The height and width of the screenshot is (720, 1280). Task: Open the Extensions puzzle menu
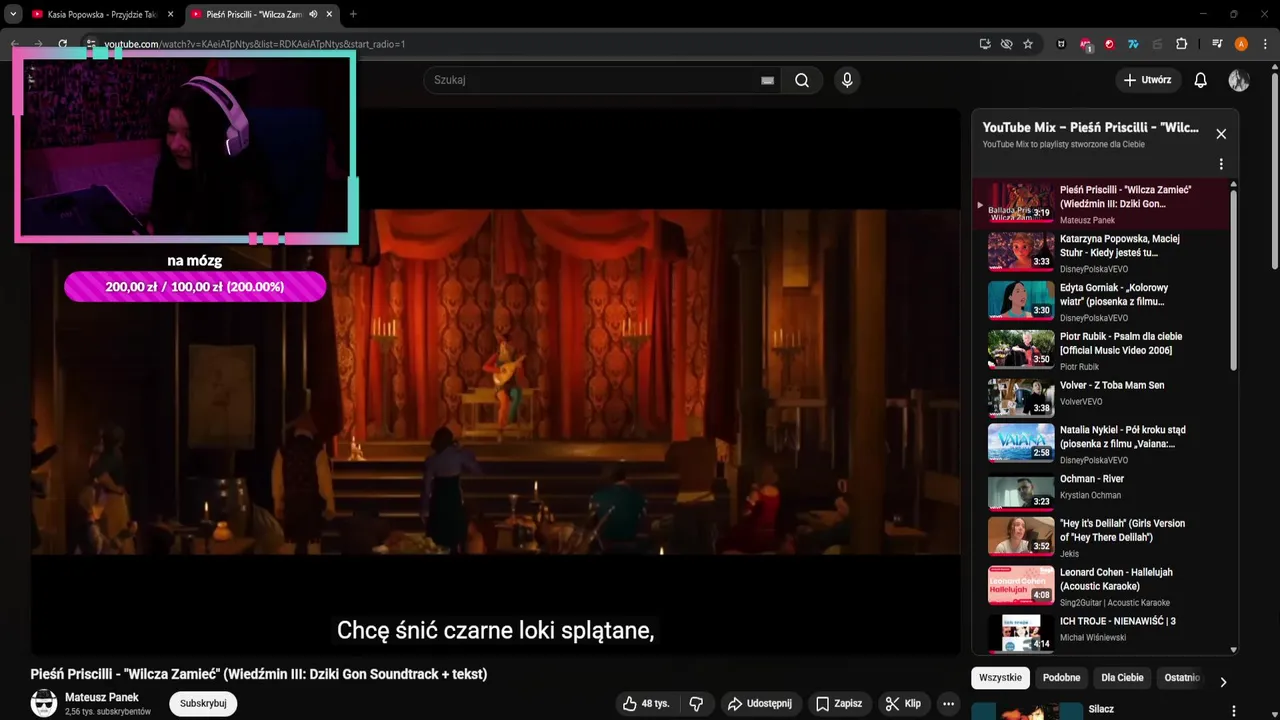[x=1181, y=44]
